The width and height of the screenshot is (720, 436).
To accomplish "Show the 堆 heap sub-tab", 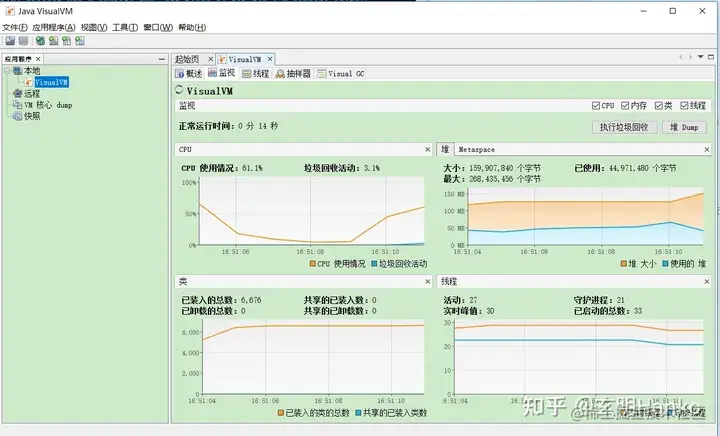I will [x=445, y=149].
